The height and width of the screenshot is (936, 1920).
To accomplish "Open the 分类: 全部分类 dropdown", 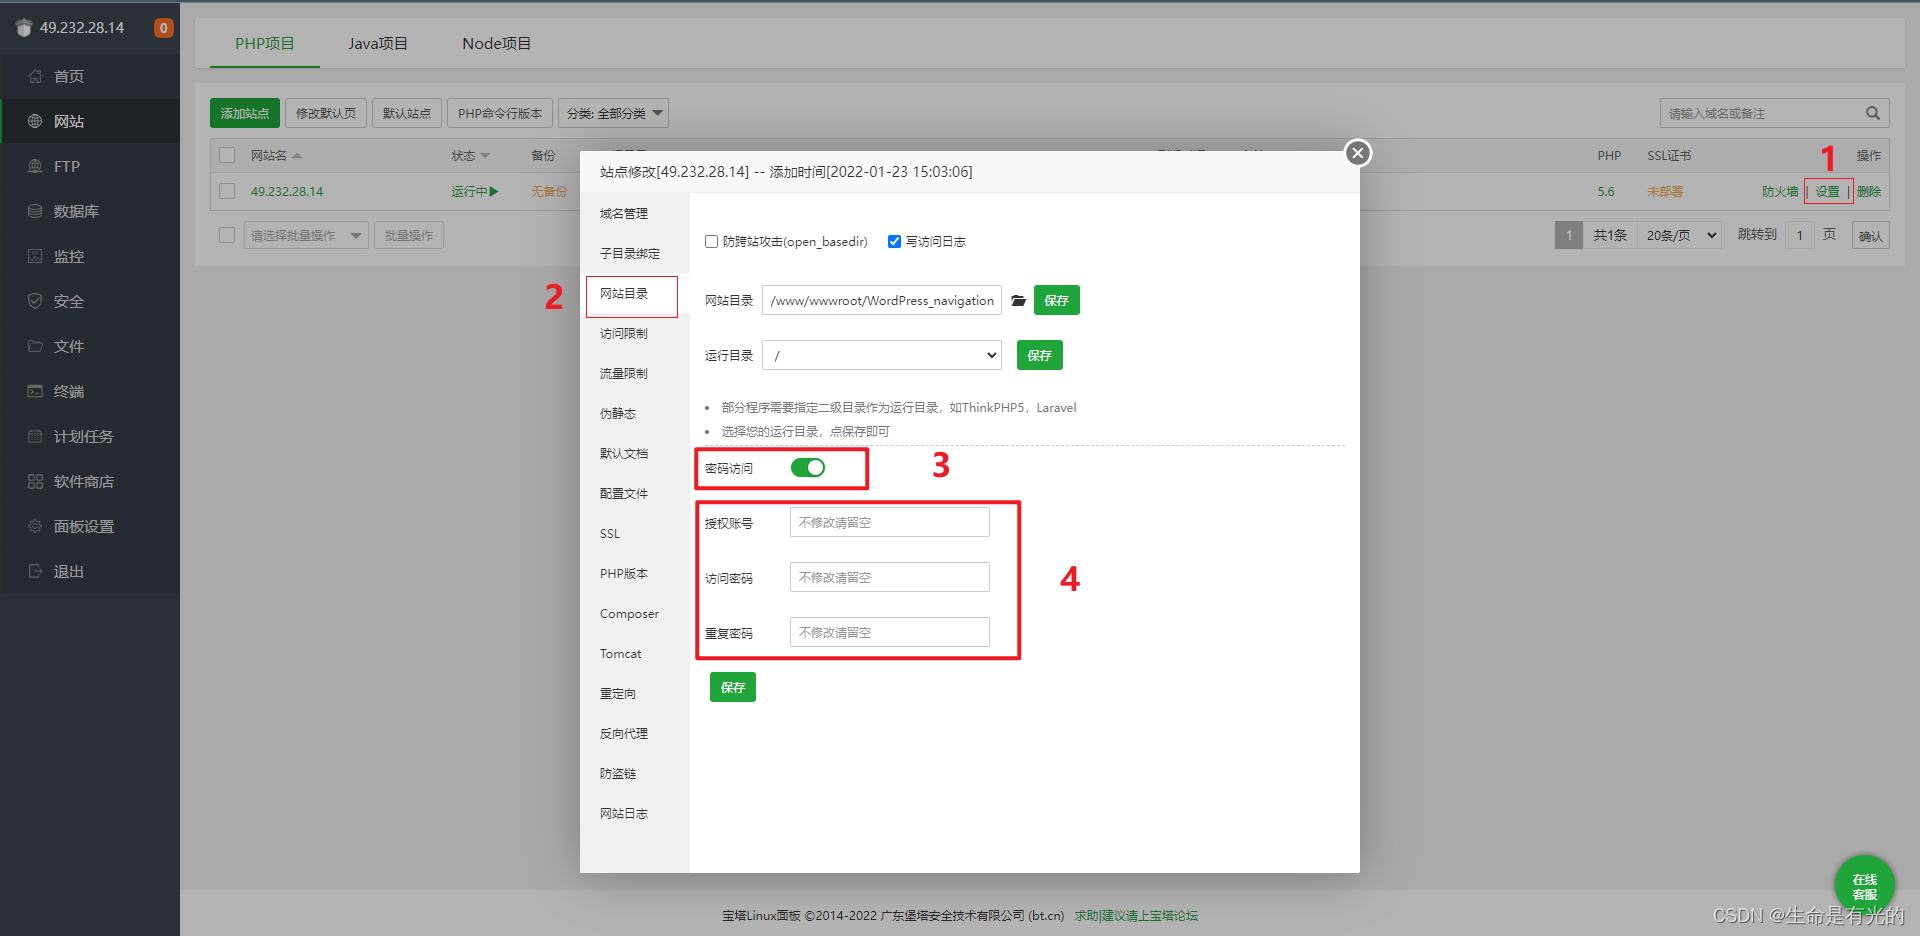I will tap(613, 113).
